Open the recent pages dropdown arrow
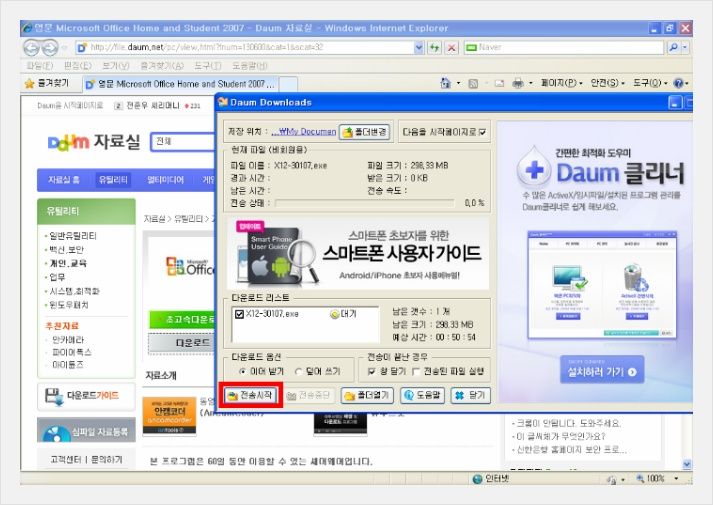Image resolution: width=713 pixels, height=505 pixels. point(64,47)
